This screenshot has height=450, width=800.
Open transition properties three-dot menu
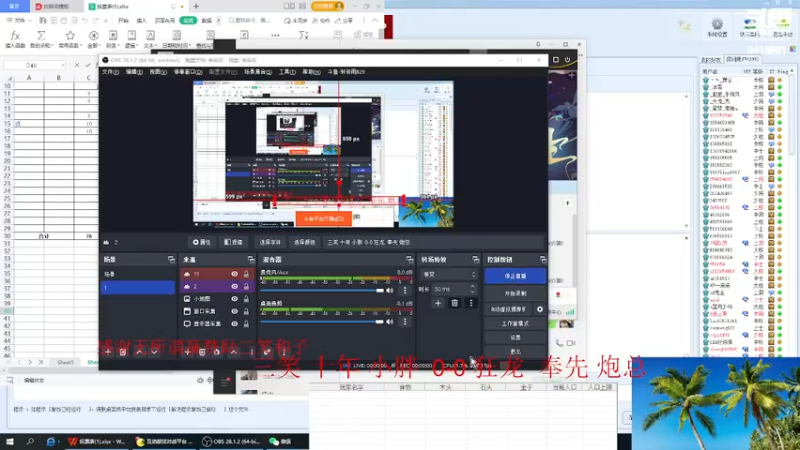[x=471, y=303]
